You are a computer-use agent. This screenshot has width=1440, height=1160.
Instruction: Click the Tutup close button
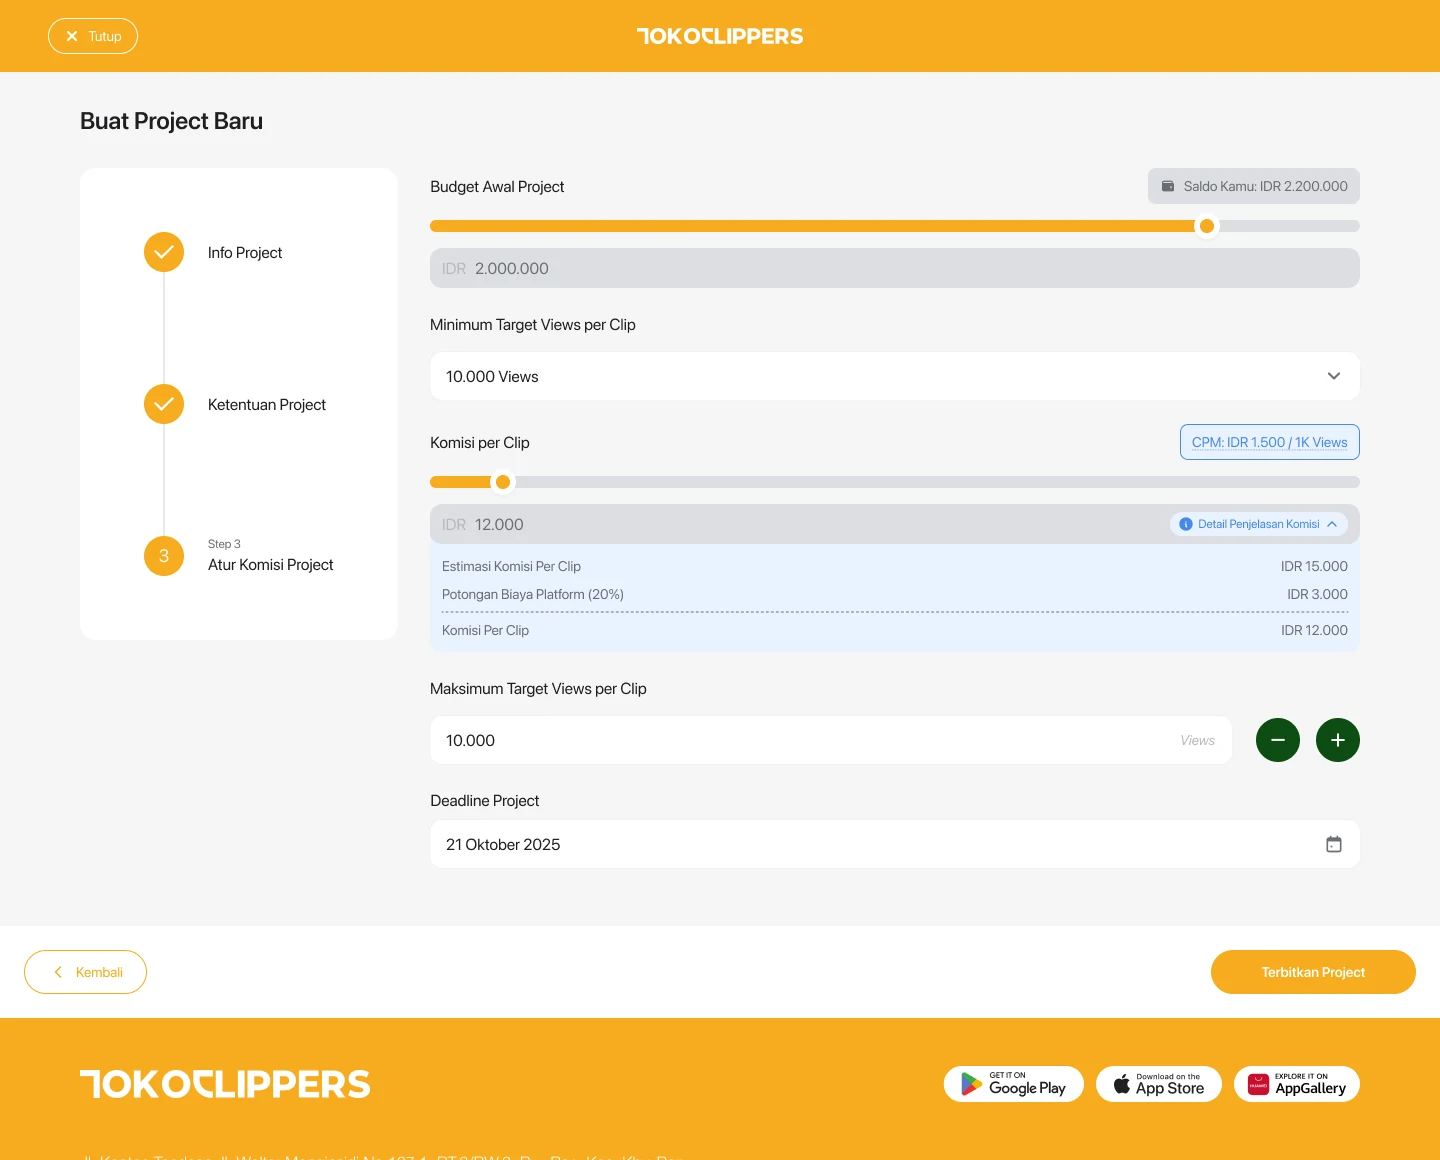(x=93, y=36)
